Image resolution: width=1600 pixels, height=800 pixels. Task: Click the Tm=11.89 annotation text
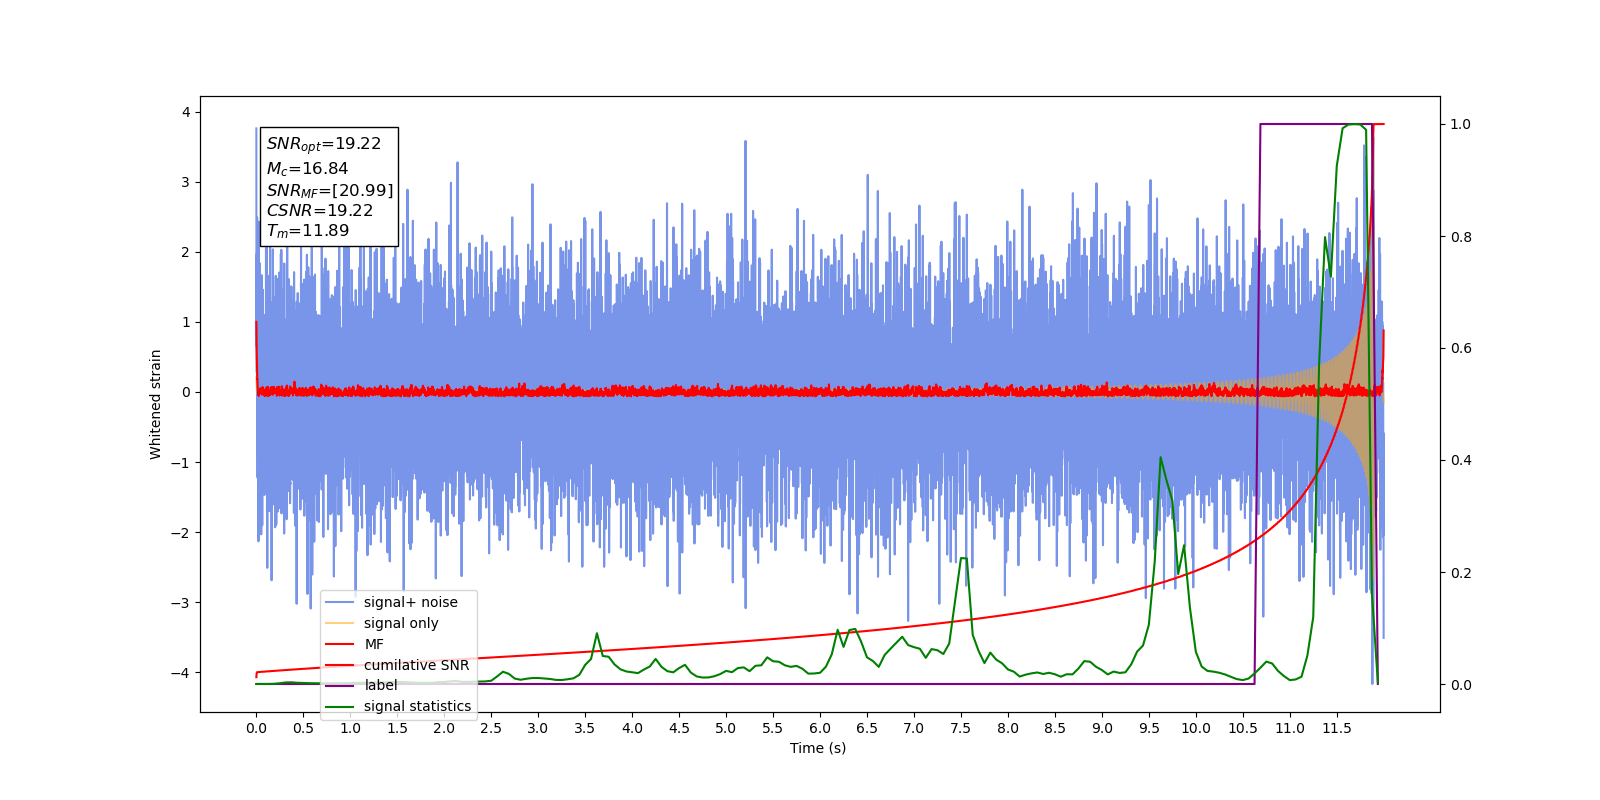coord(308,231)
